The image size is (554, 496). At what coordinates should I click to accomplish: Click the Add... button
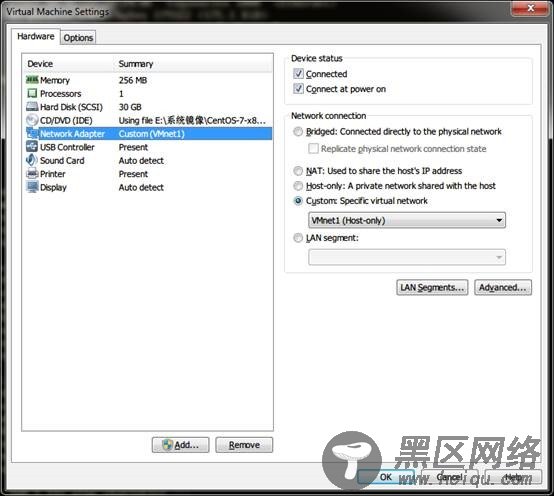tap(181, 445)
